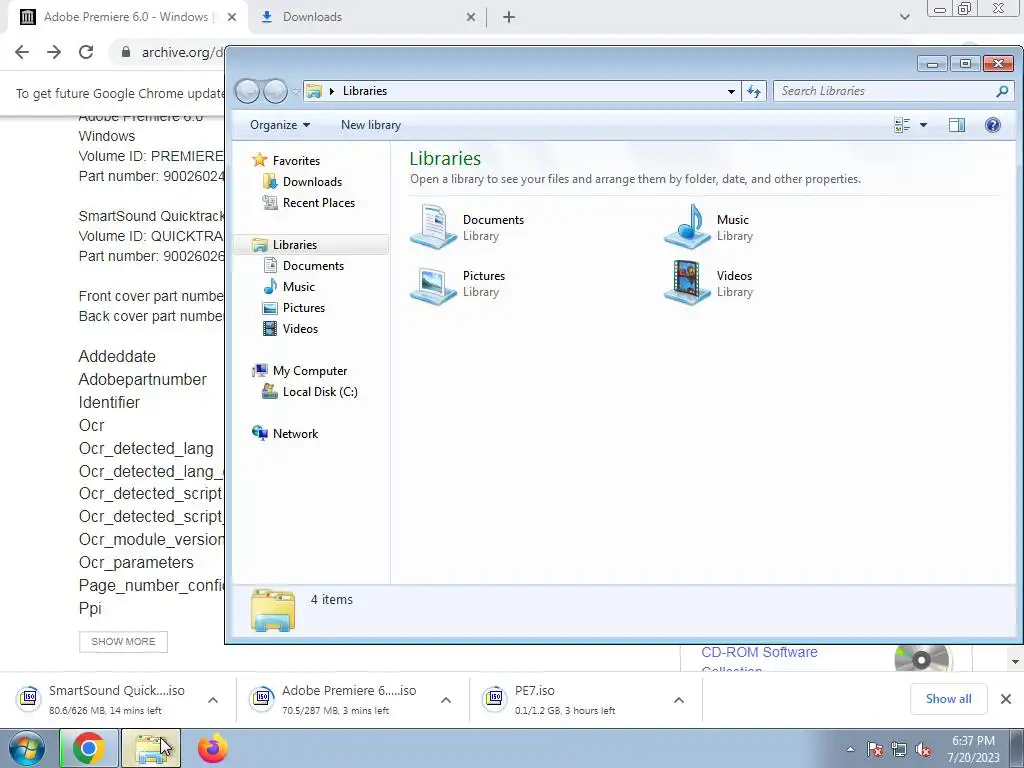1024x768 pixels.
Task: Select Documents under Libraries in sidebar
Action: point(313,266)
